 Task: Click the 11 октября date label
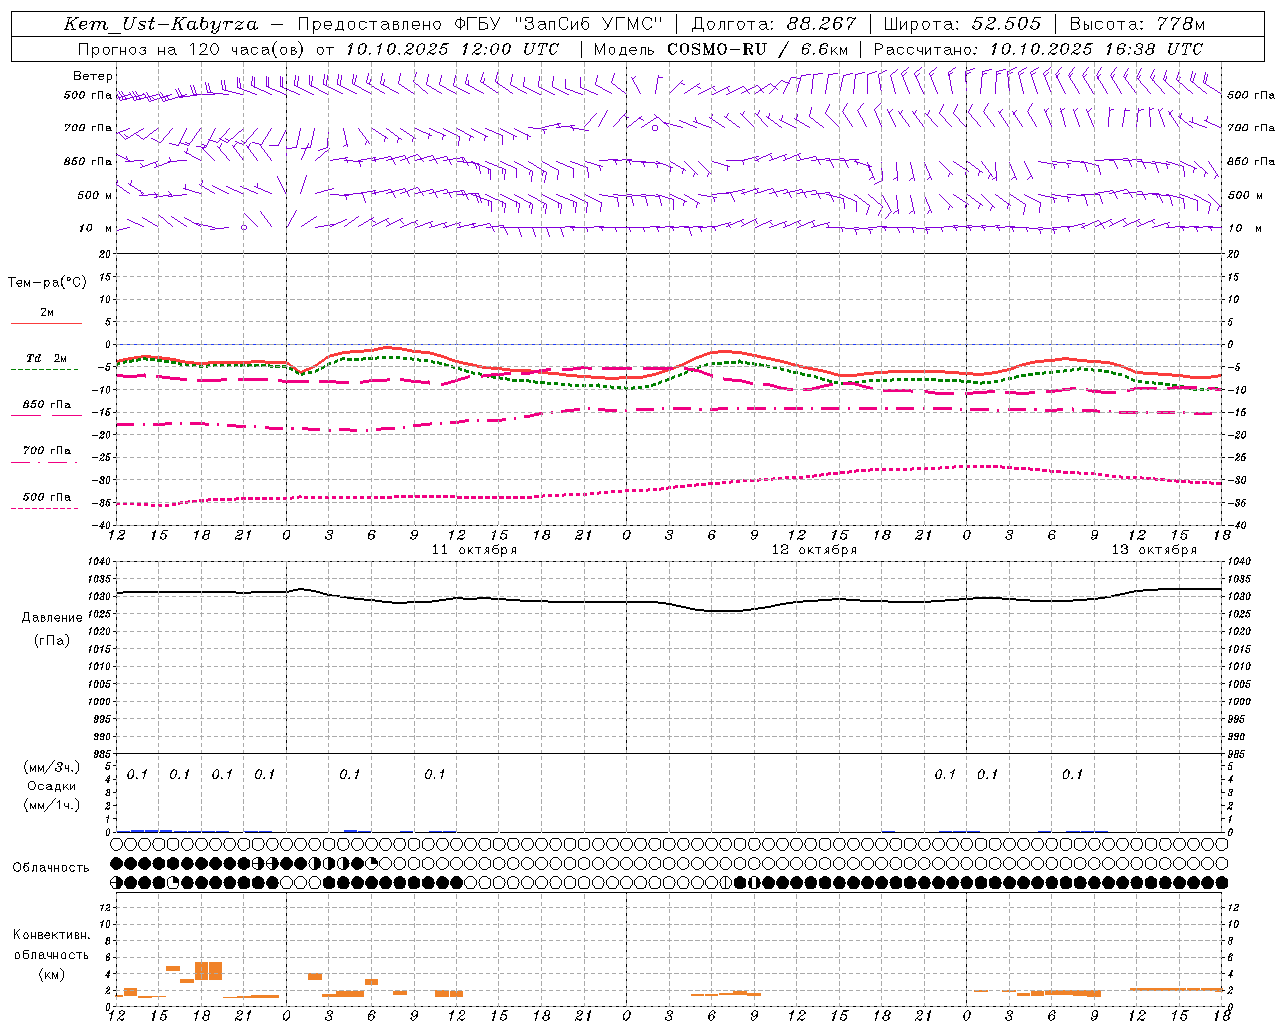tap(474, 550)
